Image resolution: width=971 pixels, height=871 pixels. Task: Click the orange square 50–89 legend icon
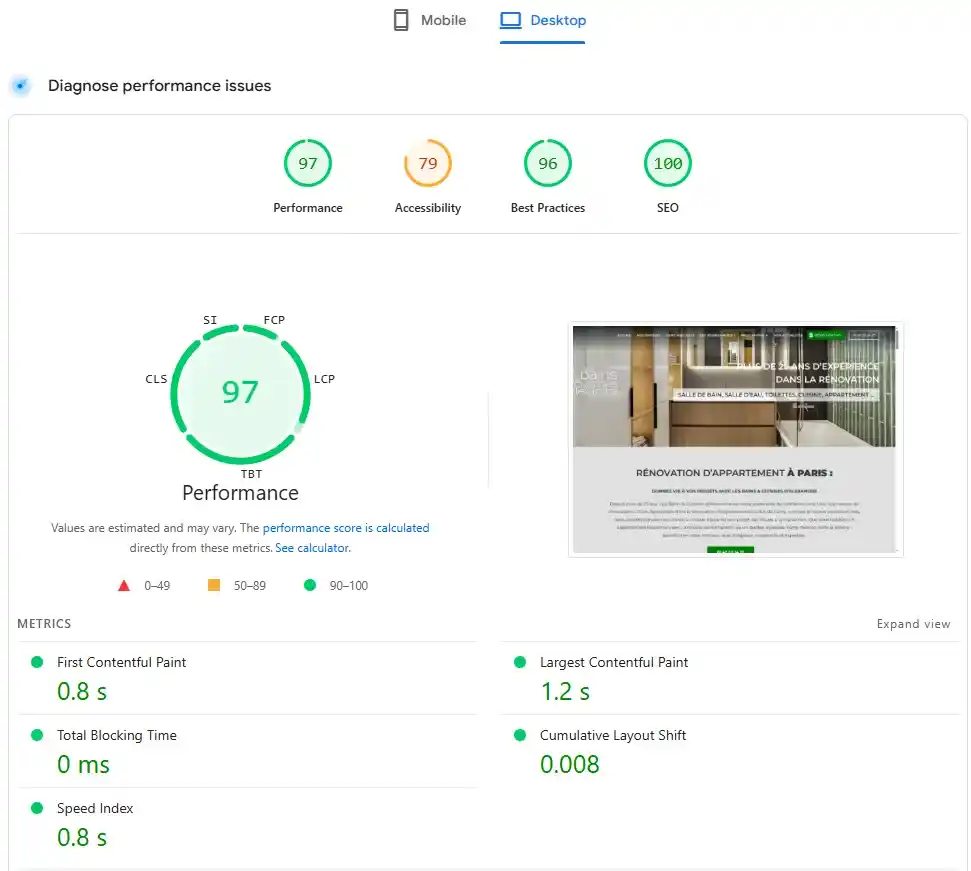click(x=214, y=586)
